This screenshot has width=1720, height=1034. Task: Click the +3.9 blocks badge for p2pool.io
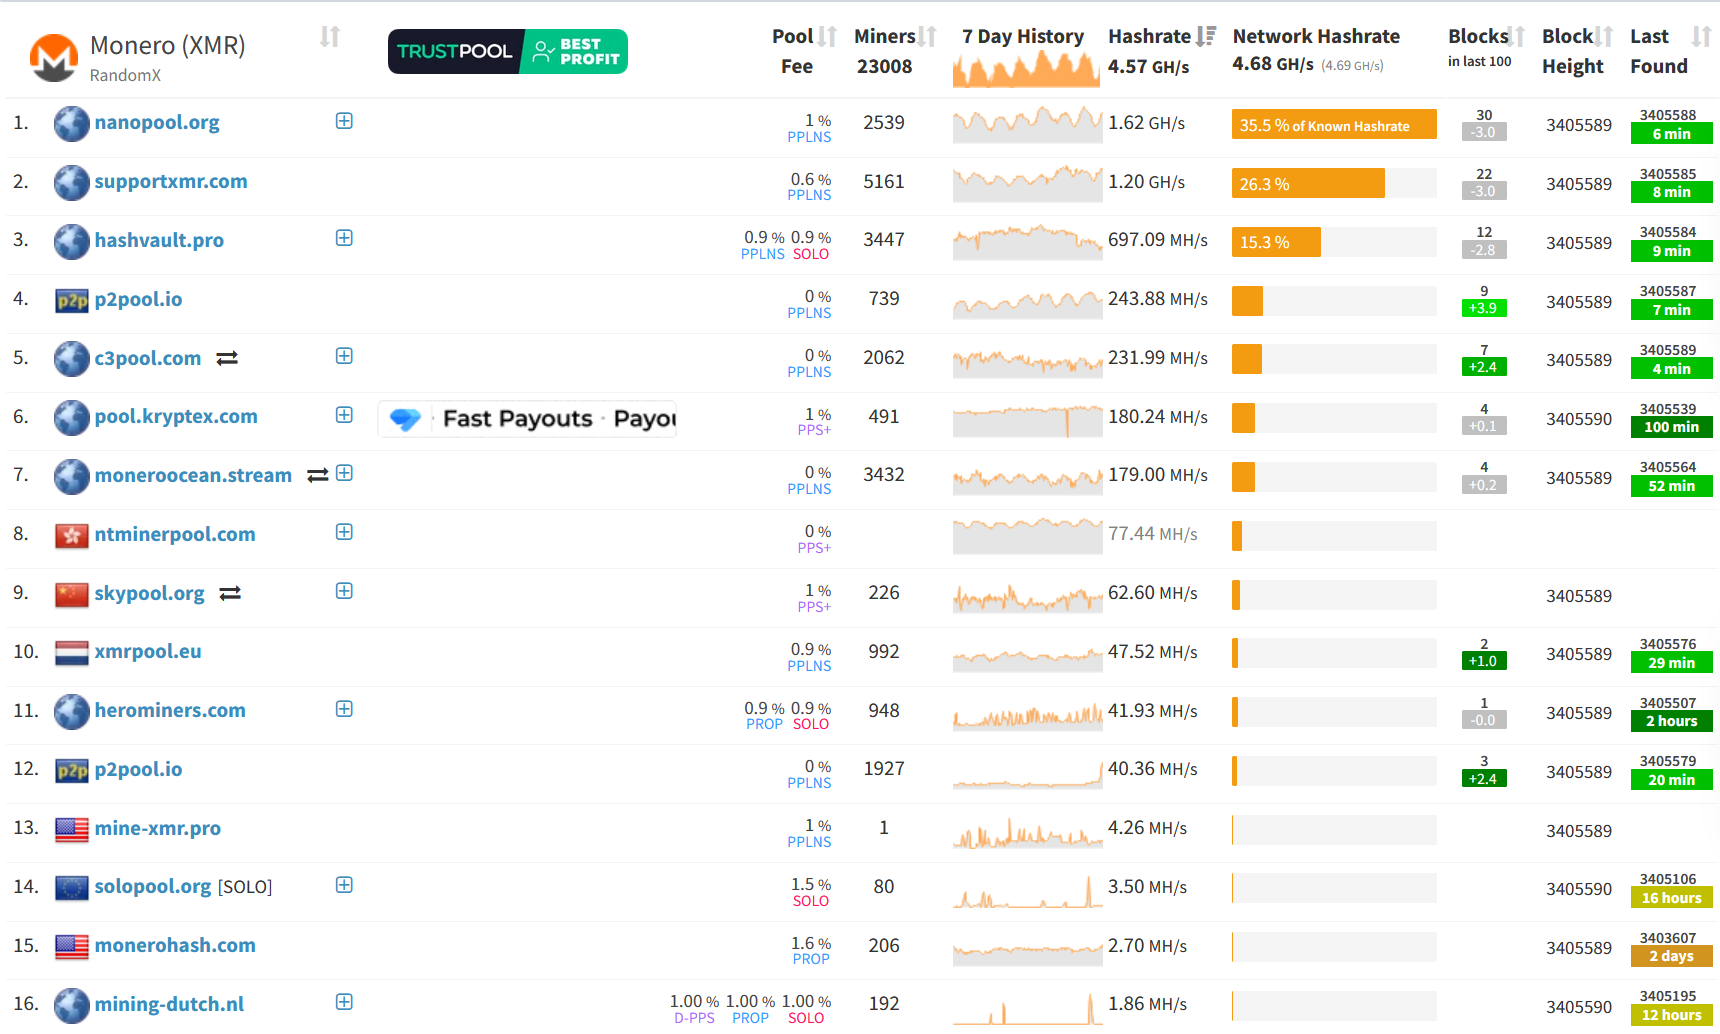[1483, 309]
